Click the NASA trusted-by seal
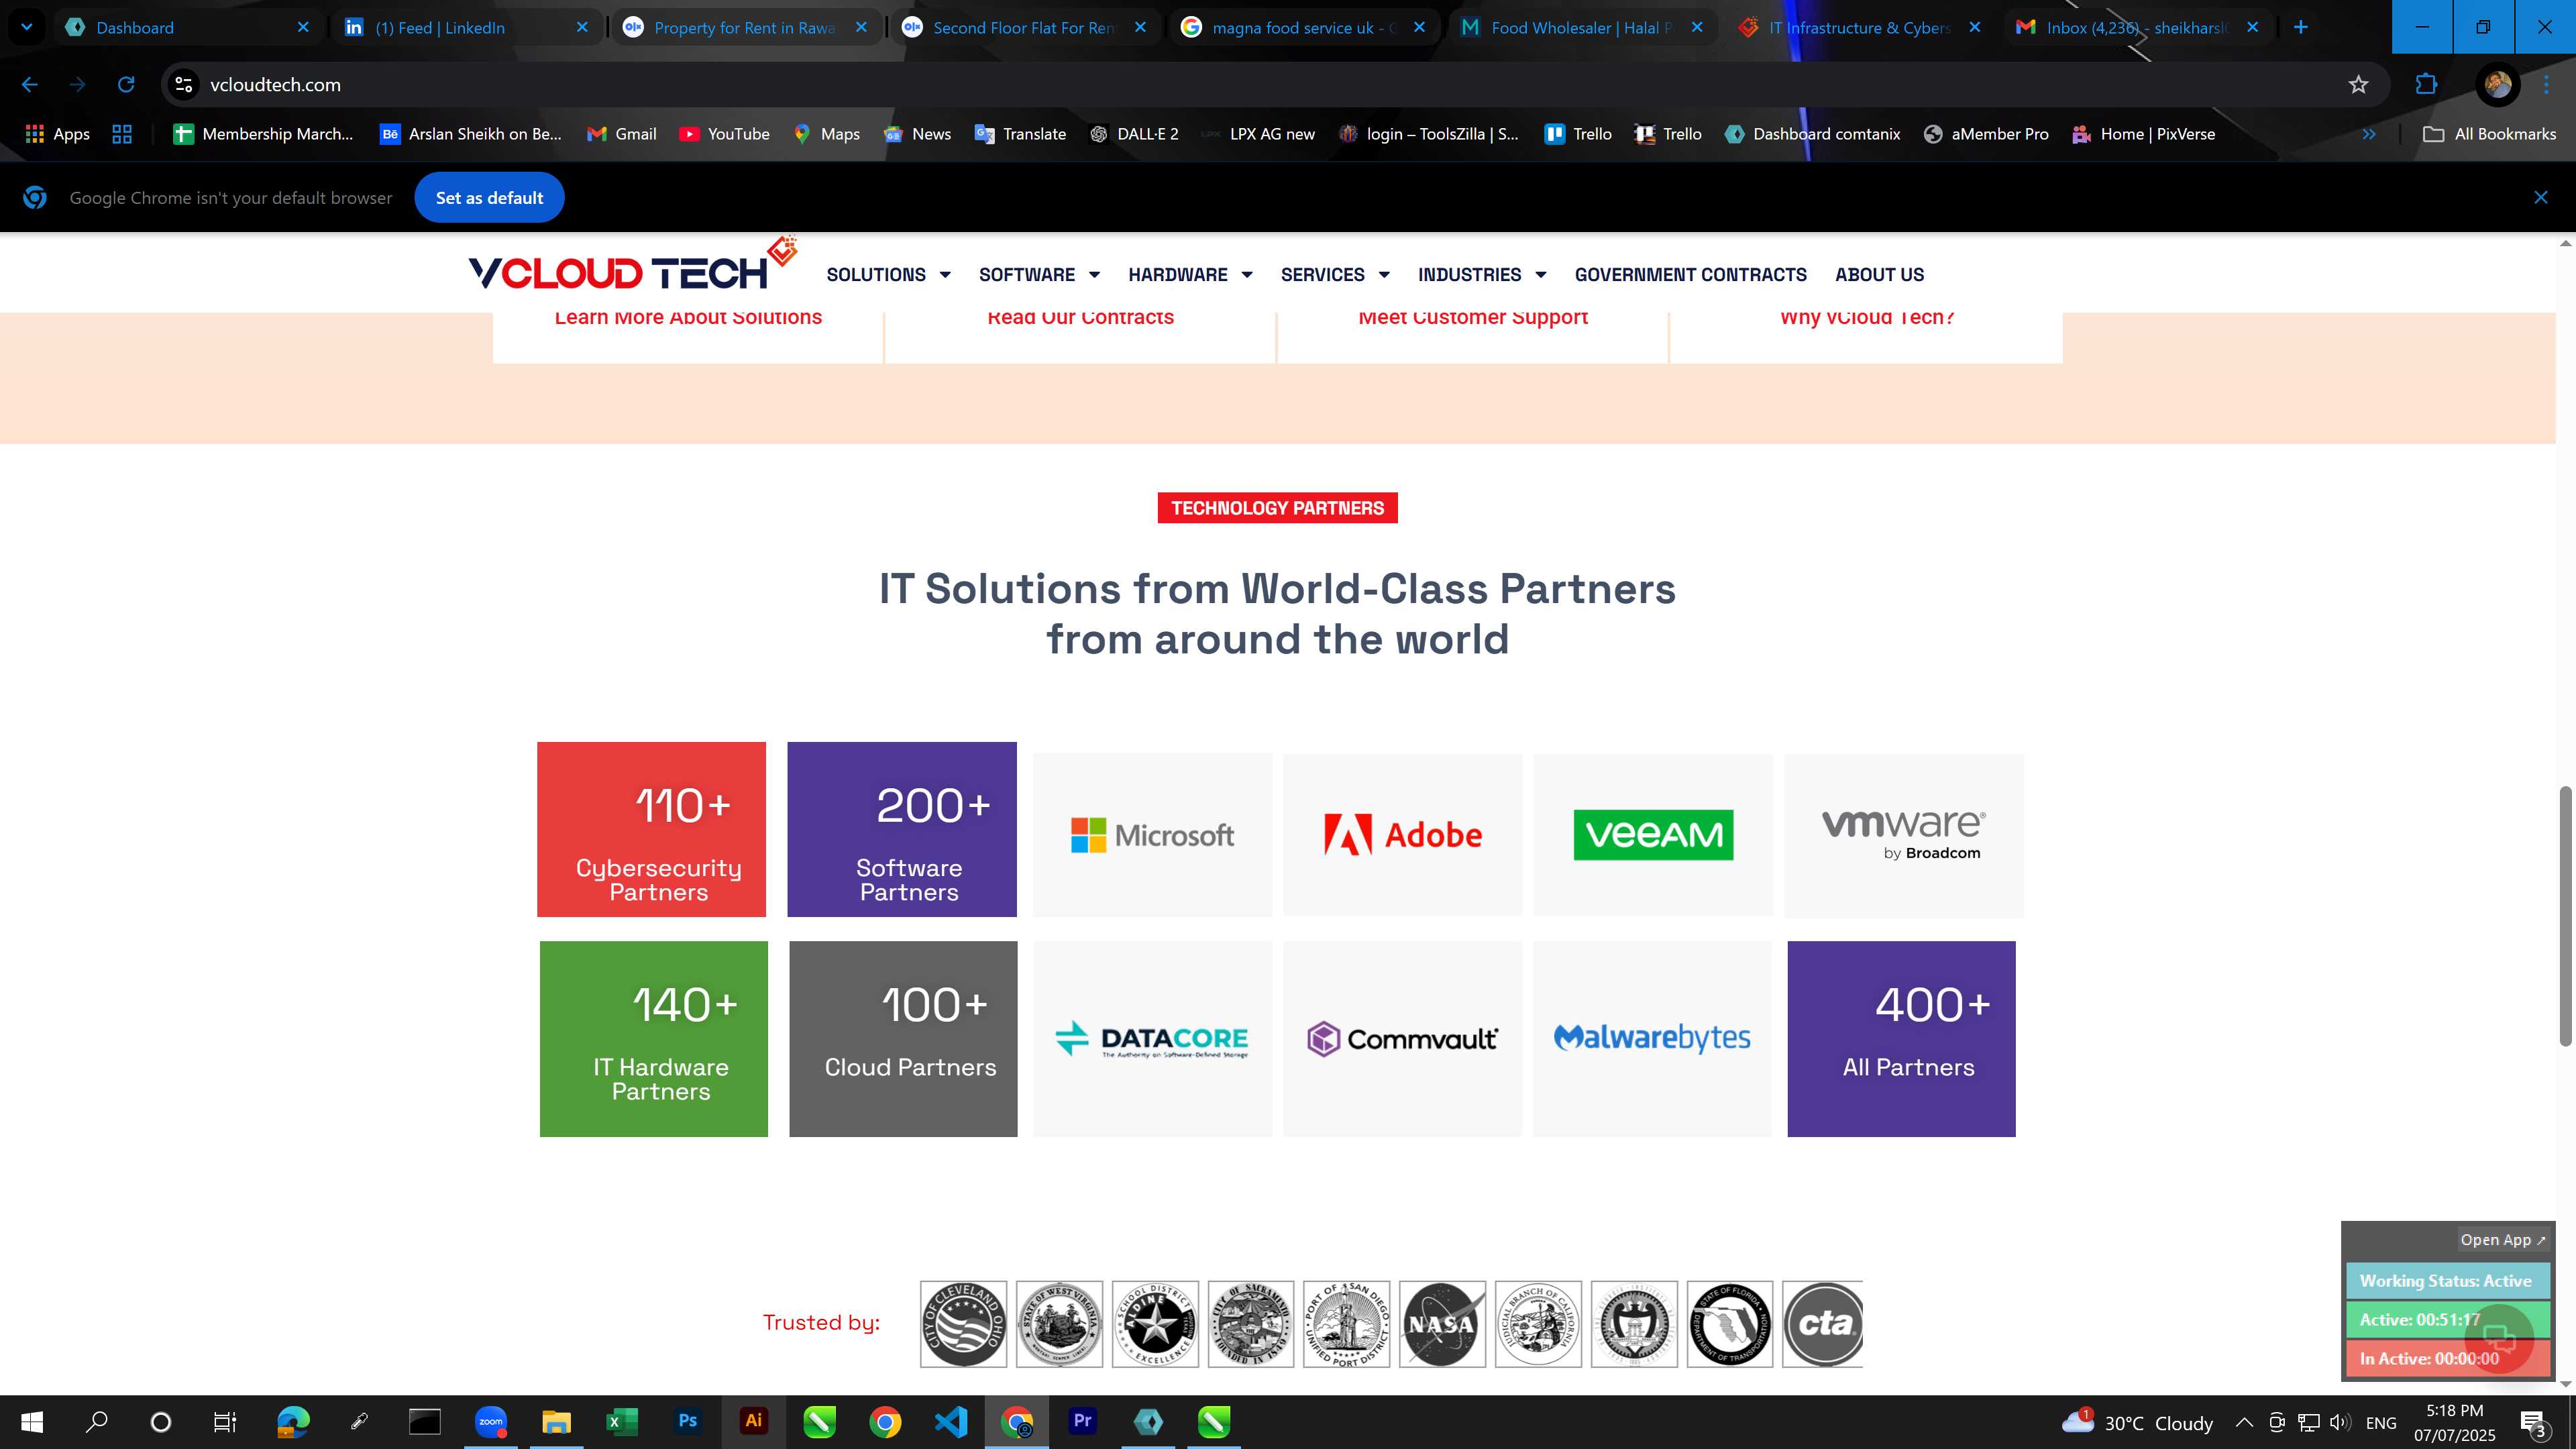Viewport: 2576px width, 1449px height. point(1442,1324)
